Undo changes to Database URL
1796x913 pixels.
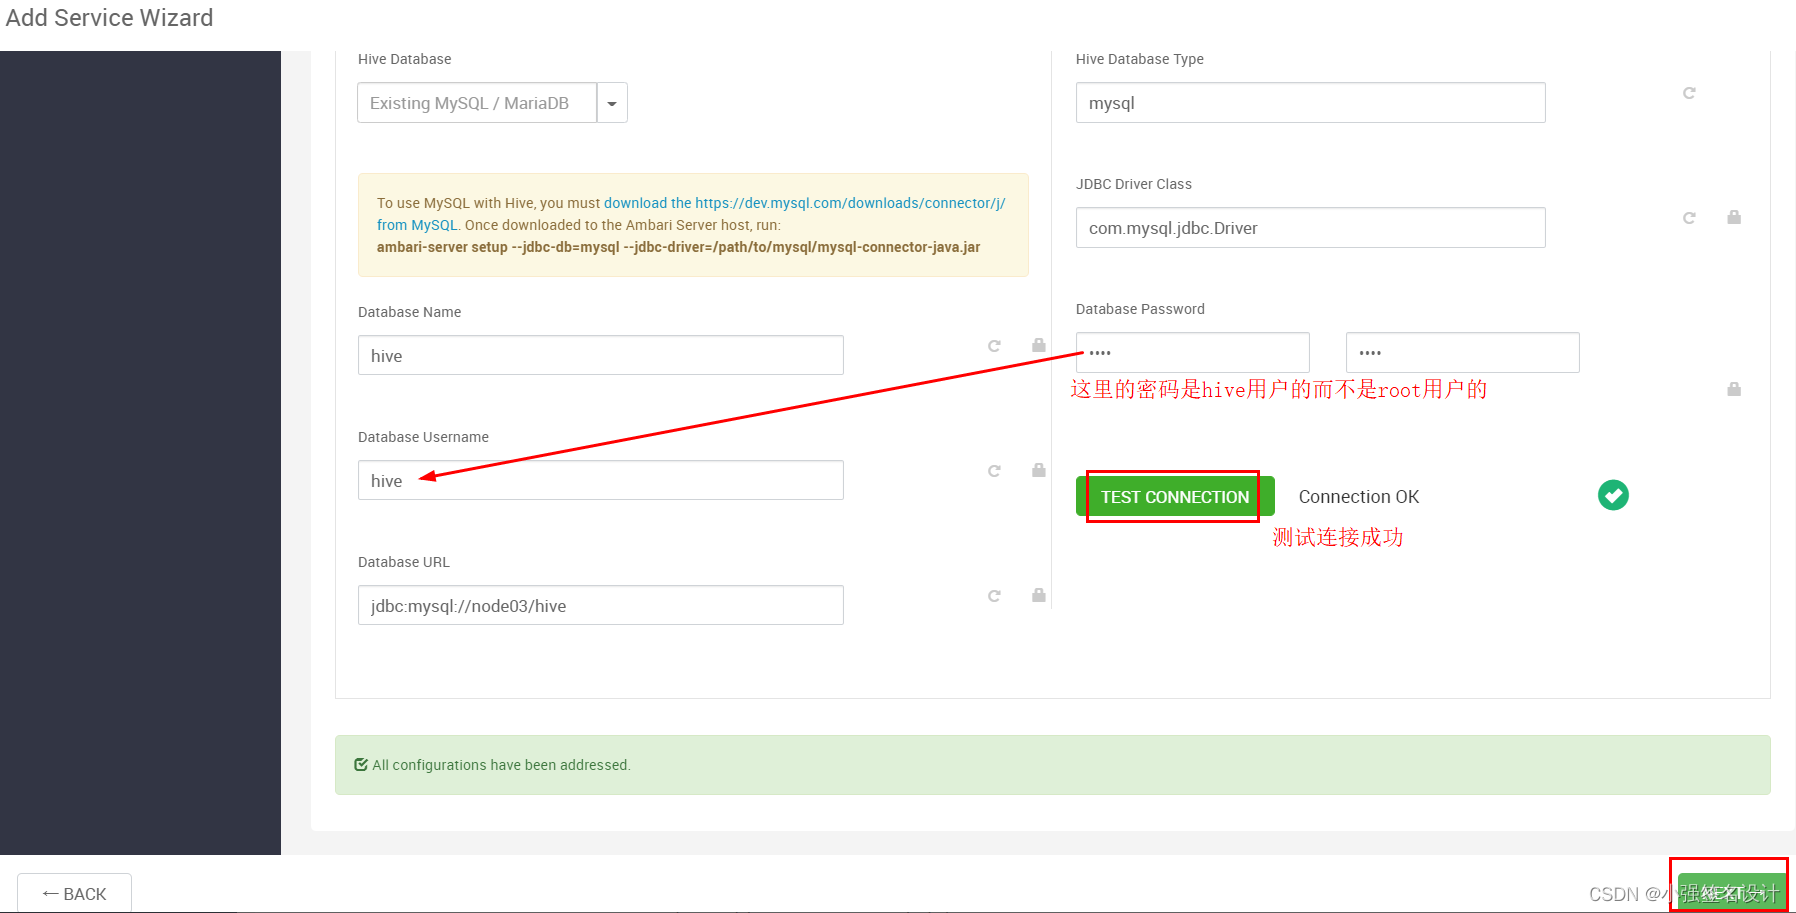coord(994,596)
